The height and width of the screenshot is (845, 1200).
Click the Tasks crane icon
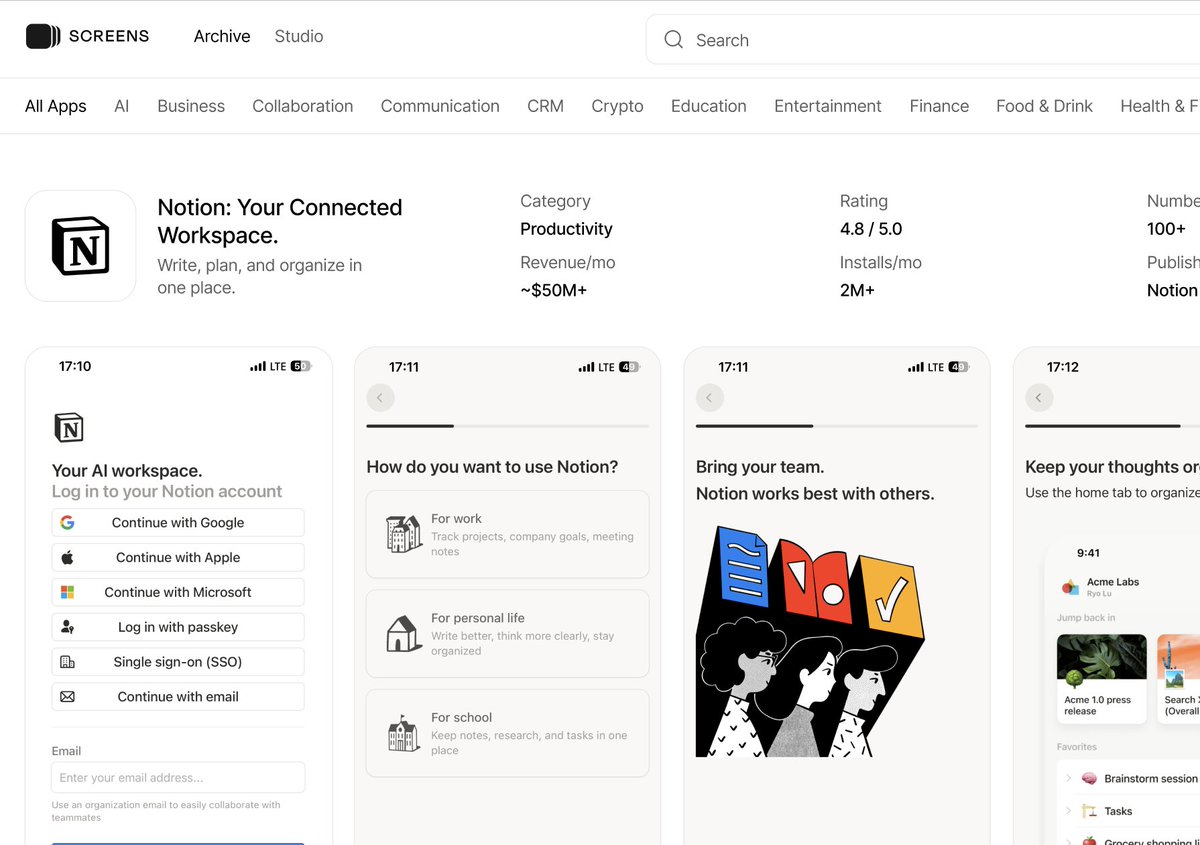tap(1089, 811)
